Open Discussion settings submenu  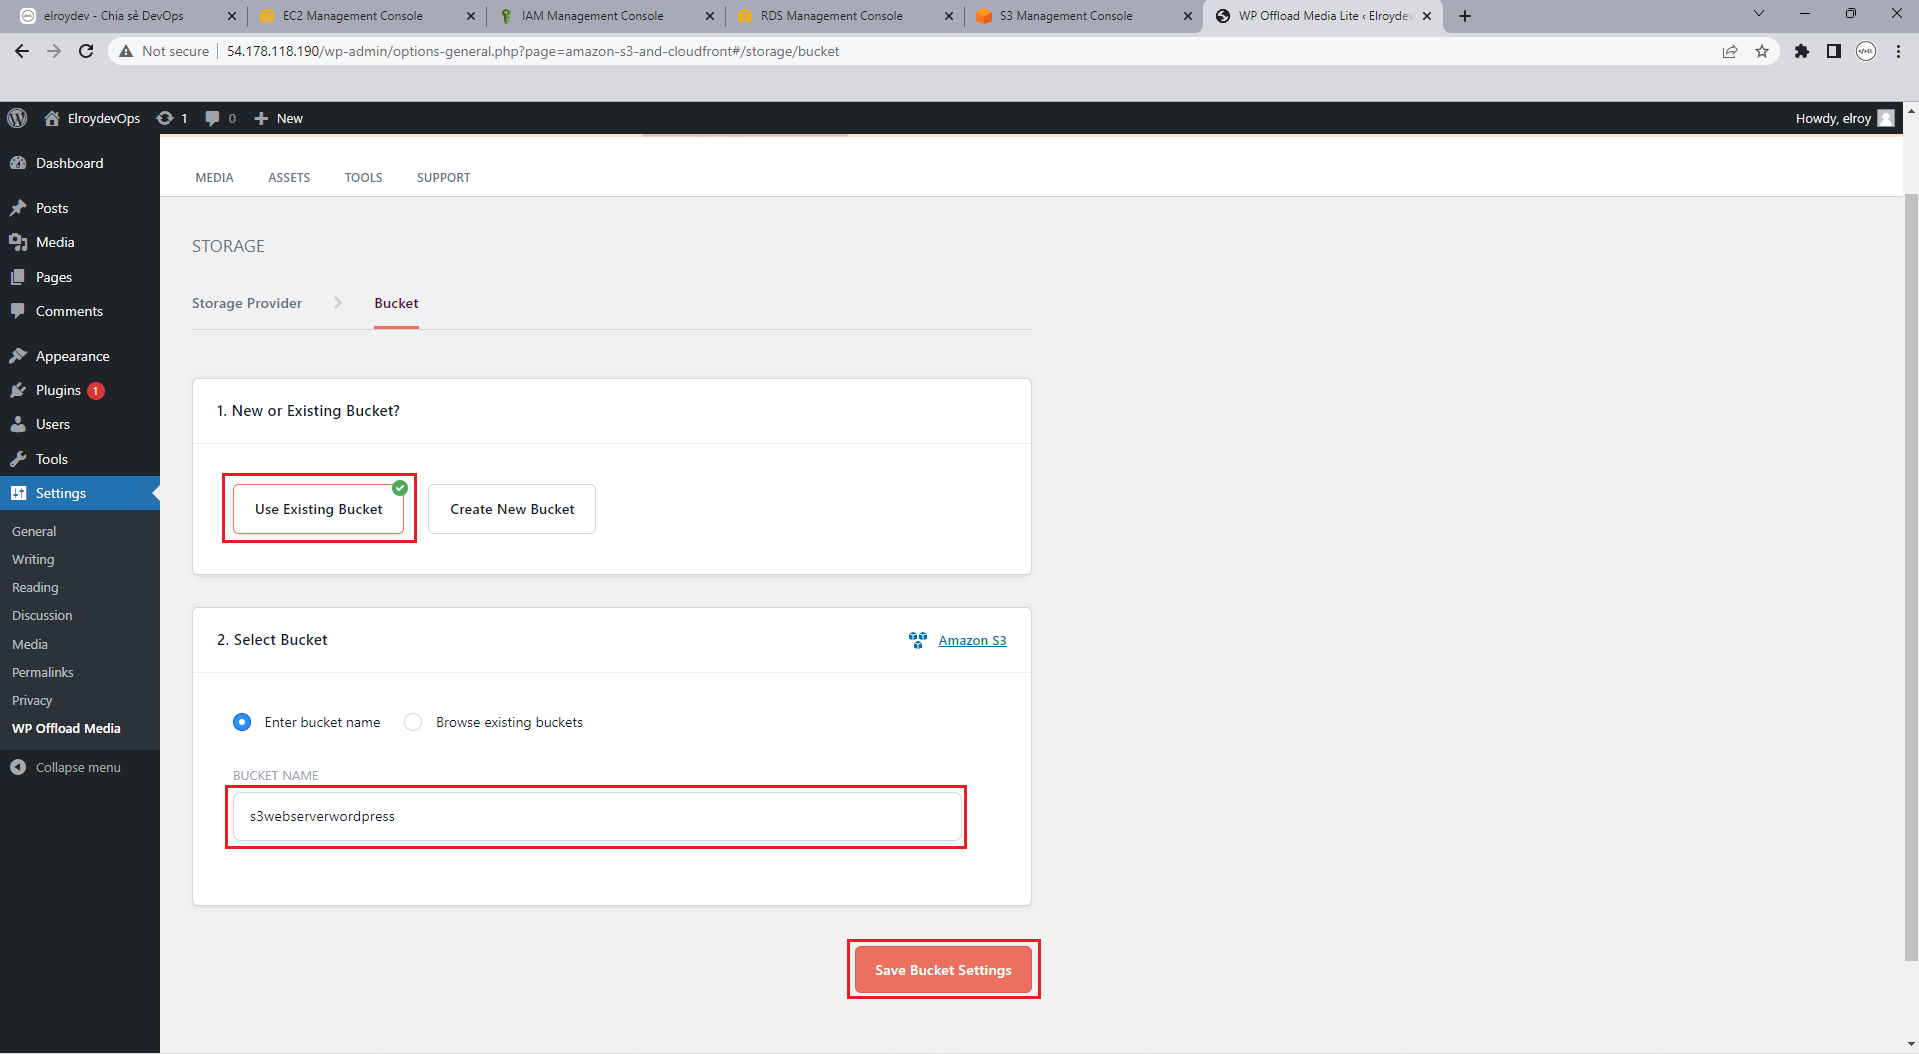click(x=42, y=615)
